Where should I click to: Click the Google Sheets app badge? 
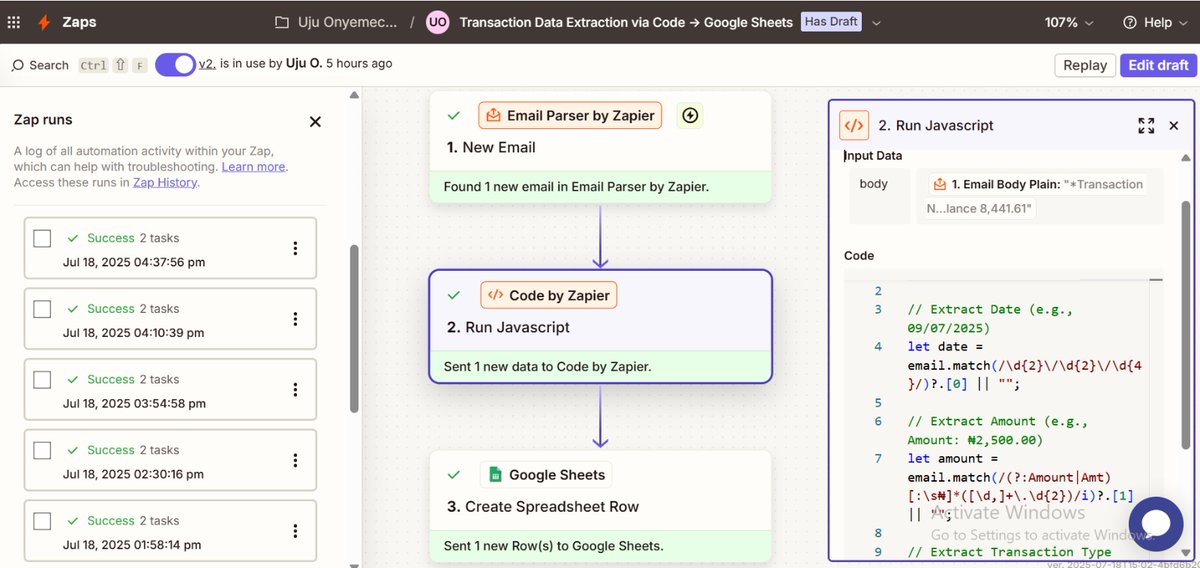[x=545, y=475]
